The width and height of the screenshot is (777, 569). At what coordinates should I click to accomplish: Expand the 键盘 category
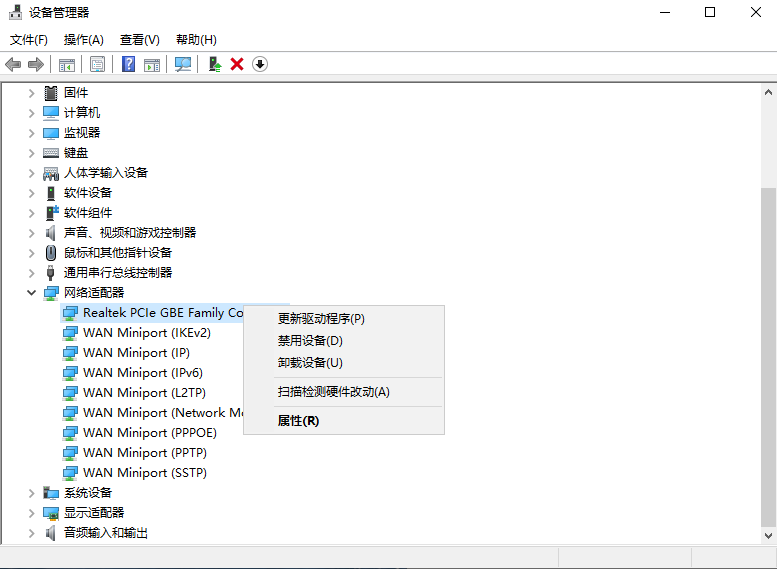(31, 152)
